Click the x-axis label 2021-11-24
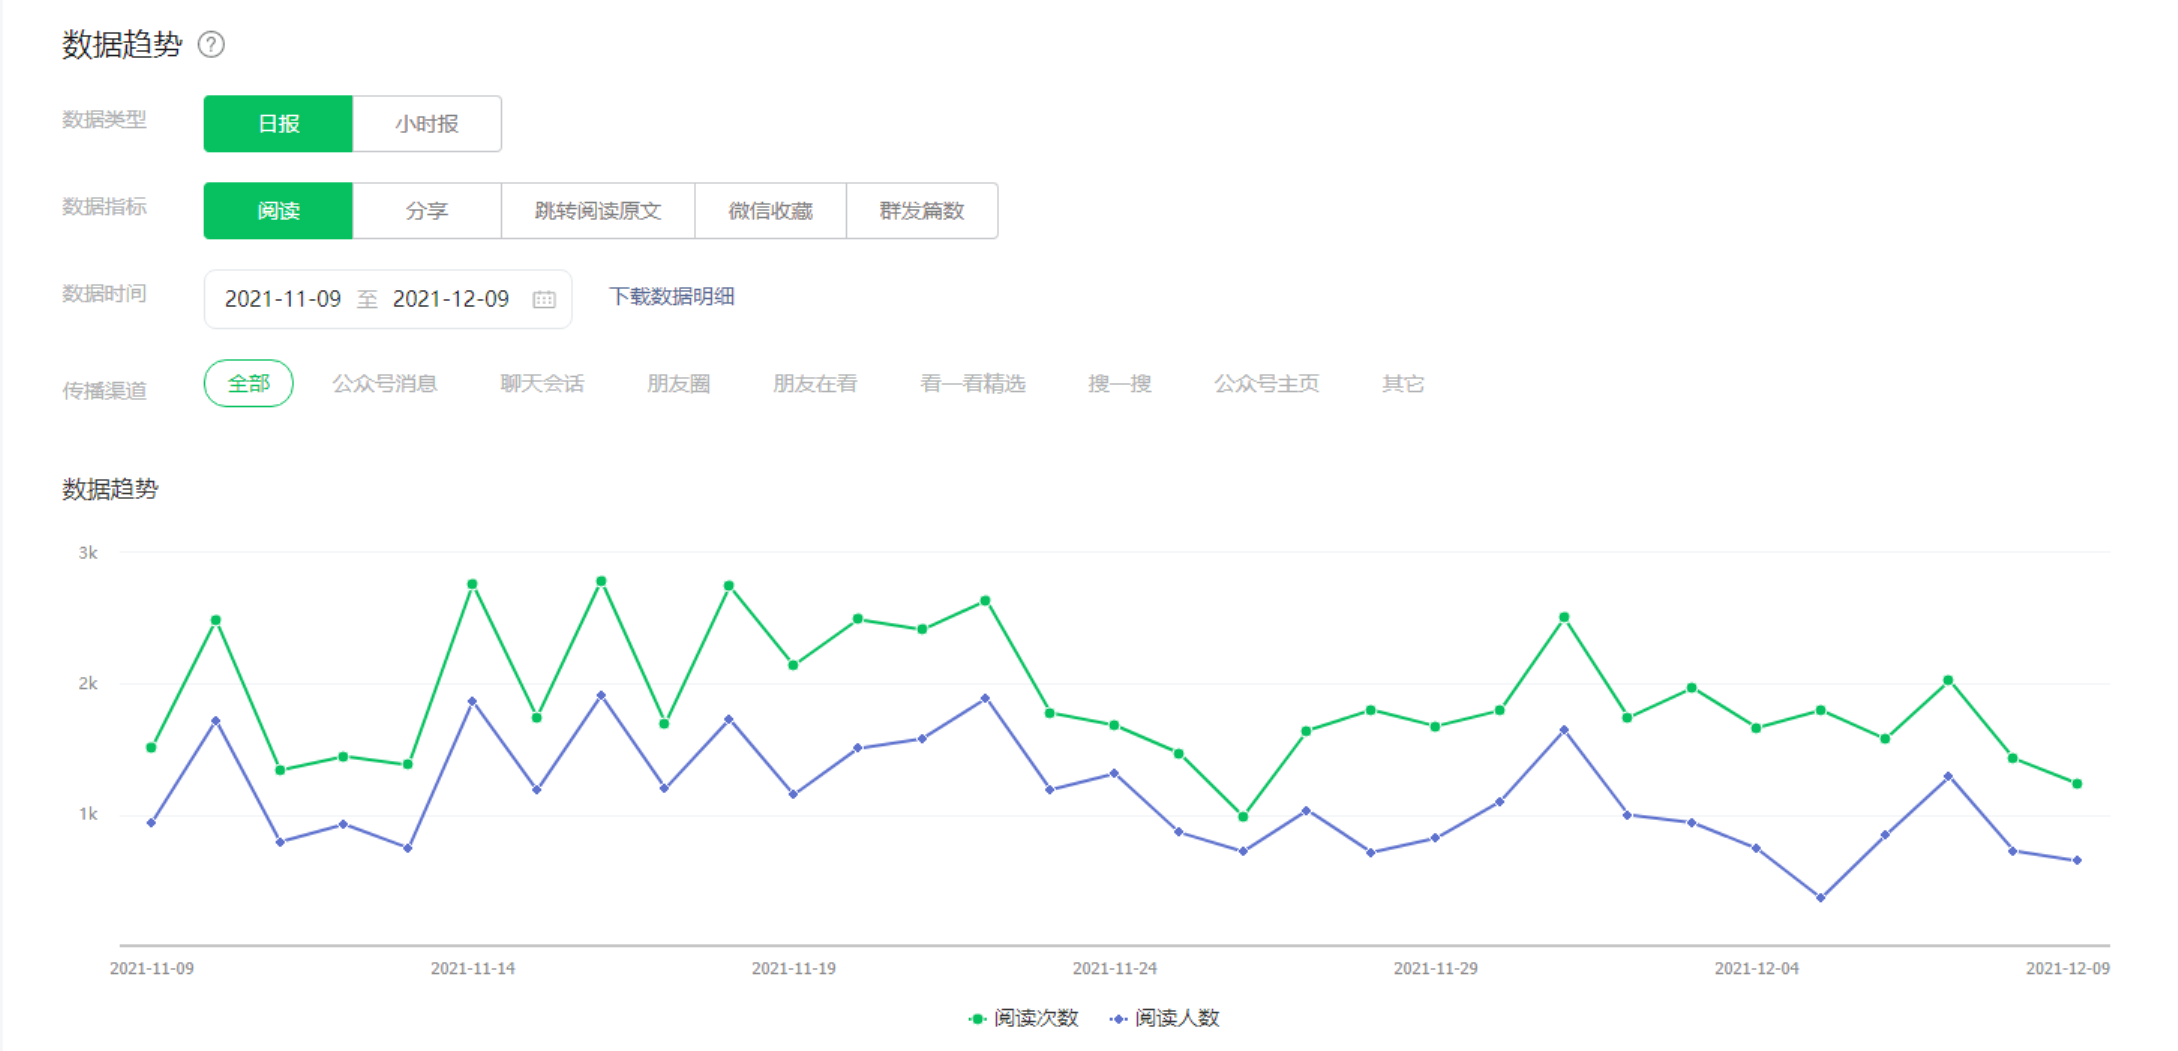This screenshot has width=2178, height=1051. click(1115, 969)
